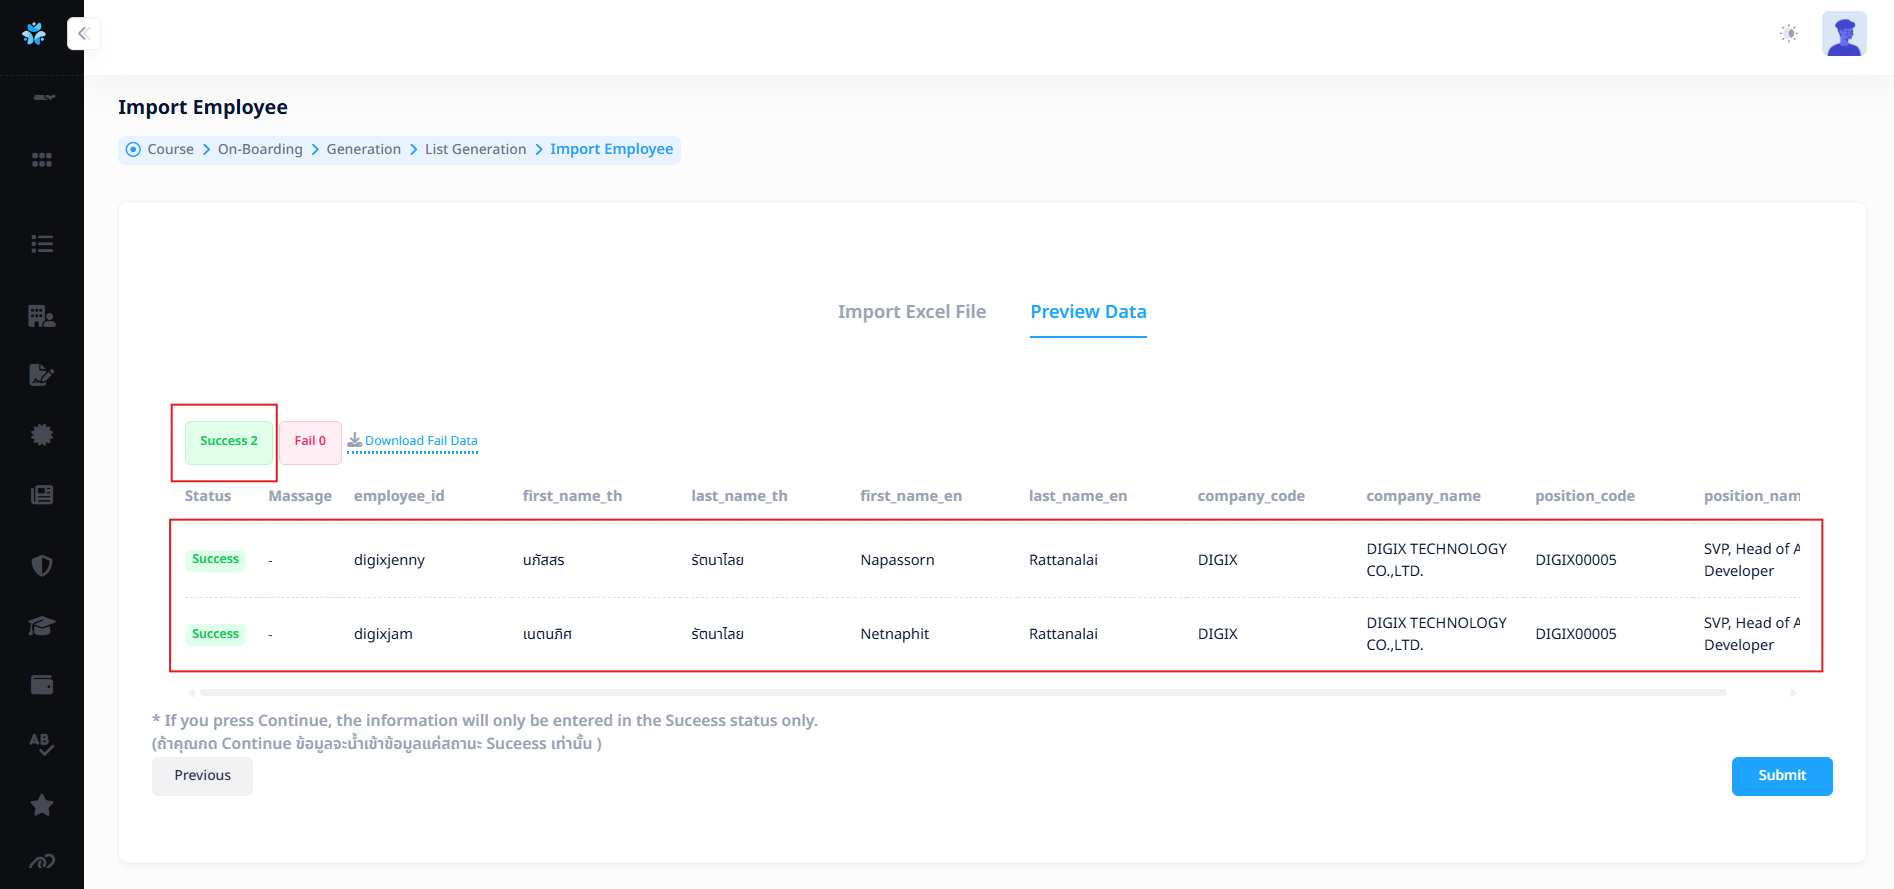Image resolution: width=1894 pixels, height=889 pixels.
Task: Toggle the light/dark theme sun icon
Action: (1789, 34)
